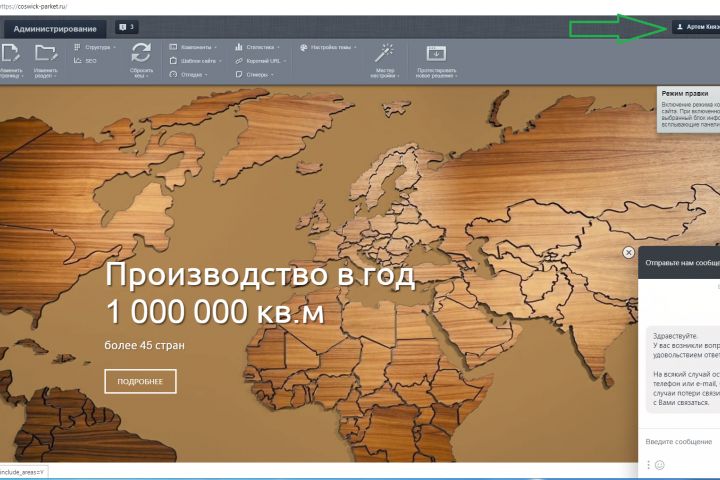
Task: Switch to the Администрирование tab
Action: pyautogui.click(x=56, y=28)
